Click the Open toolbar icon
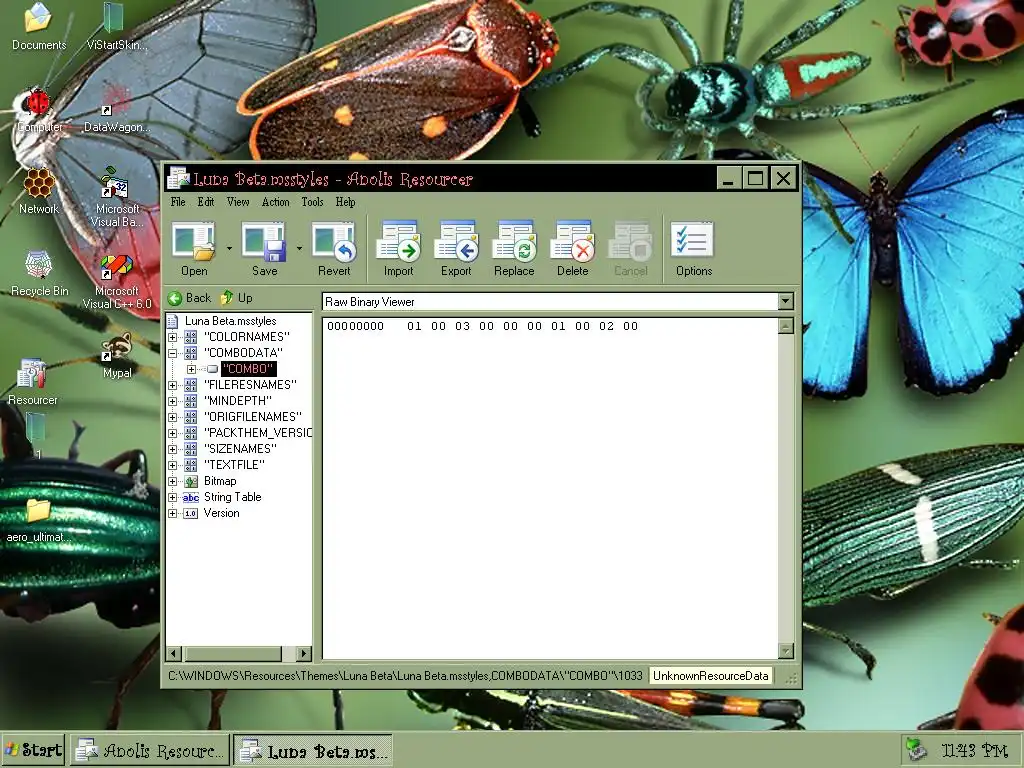This screenshot has width=1024, height=768. pyautogui.click(x=194, y=249)
